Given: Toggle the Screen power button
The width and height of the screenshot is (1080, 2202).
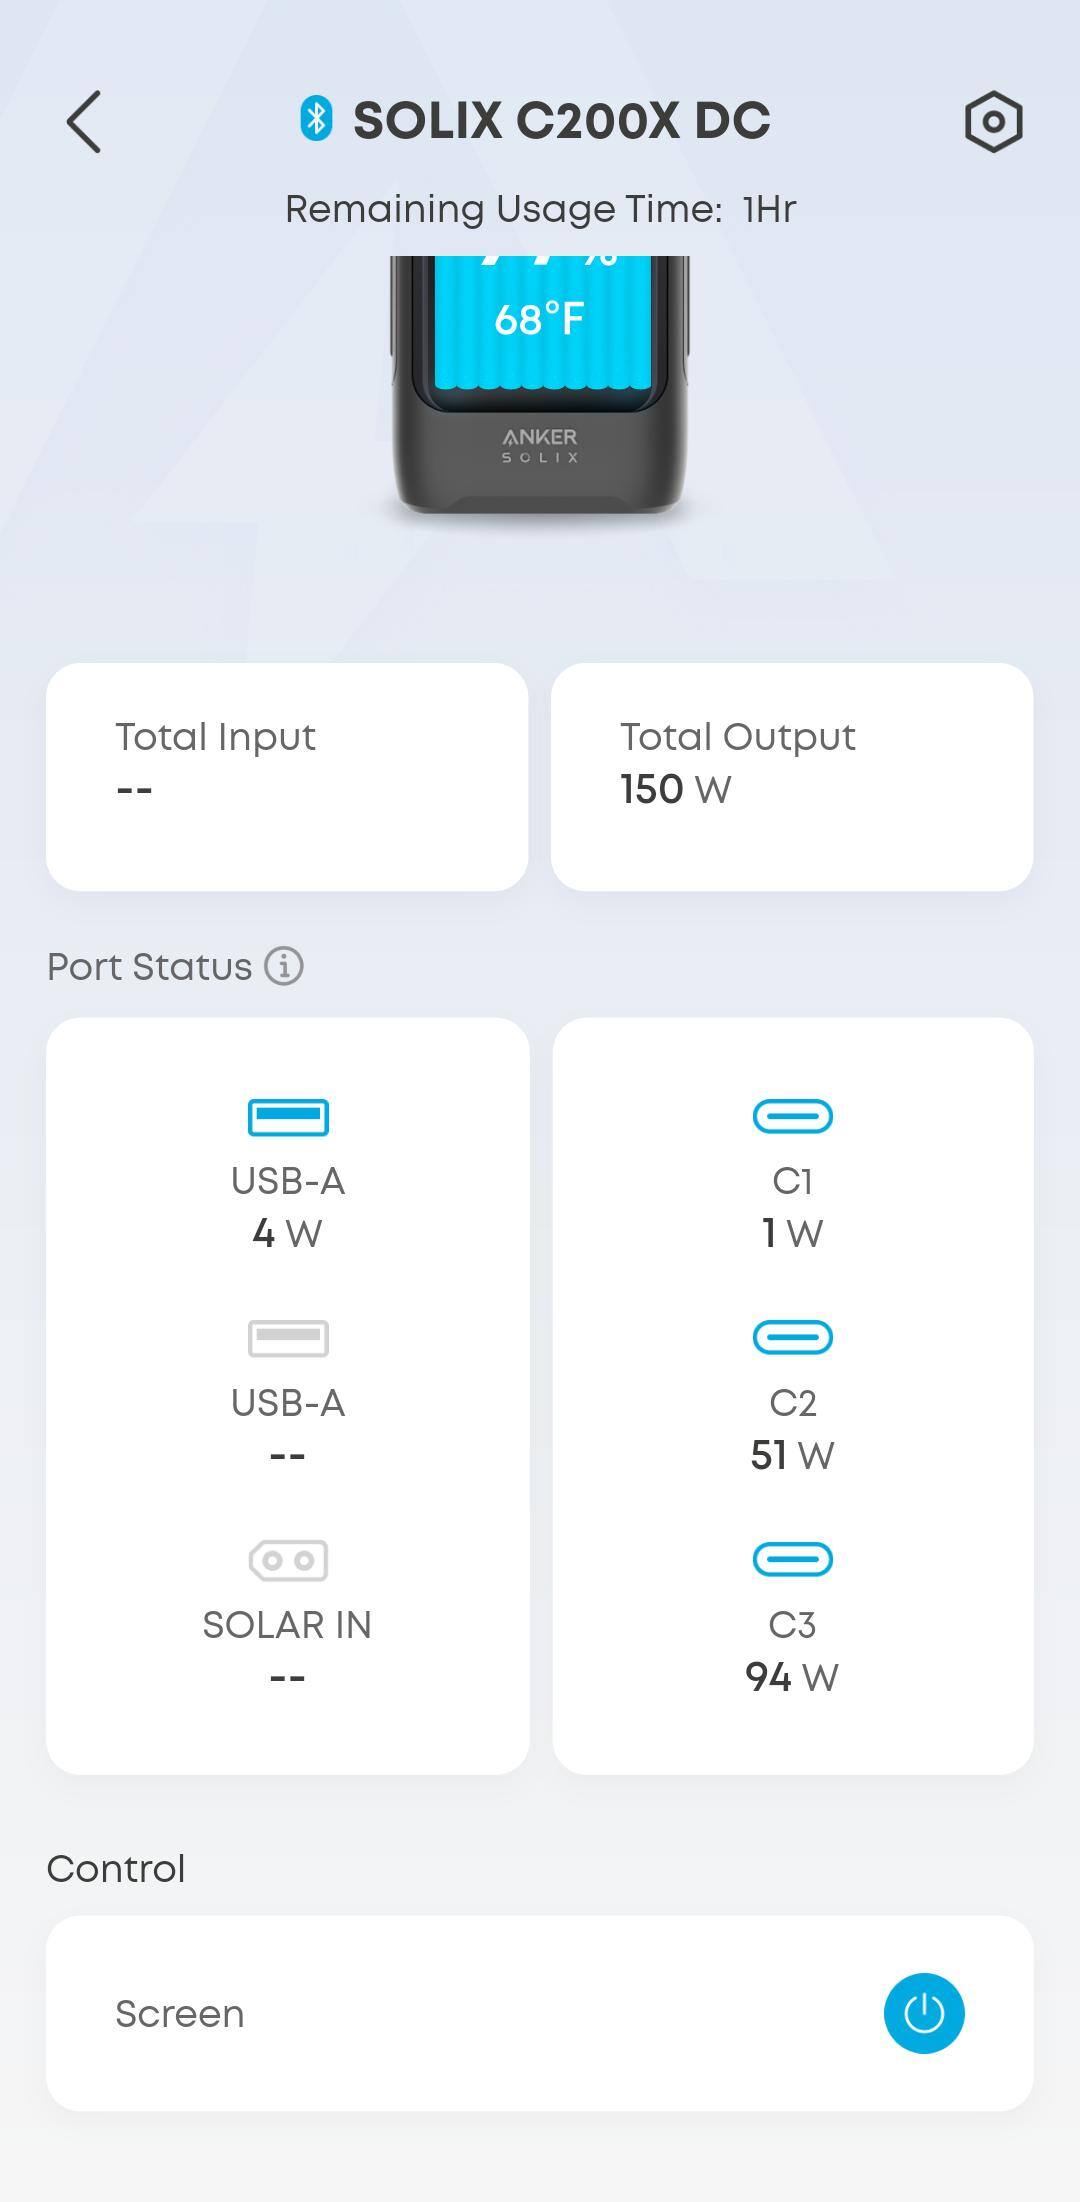Looking at the screenshot, I should [923, 2013].
